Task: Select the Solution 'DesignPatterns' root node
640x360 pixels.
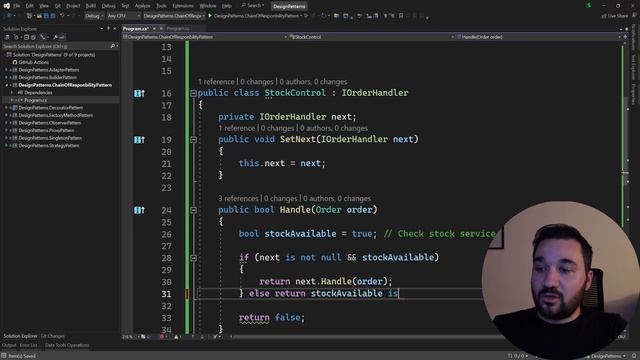Action: 53,55
